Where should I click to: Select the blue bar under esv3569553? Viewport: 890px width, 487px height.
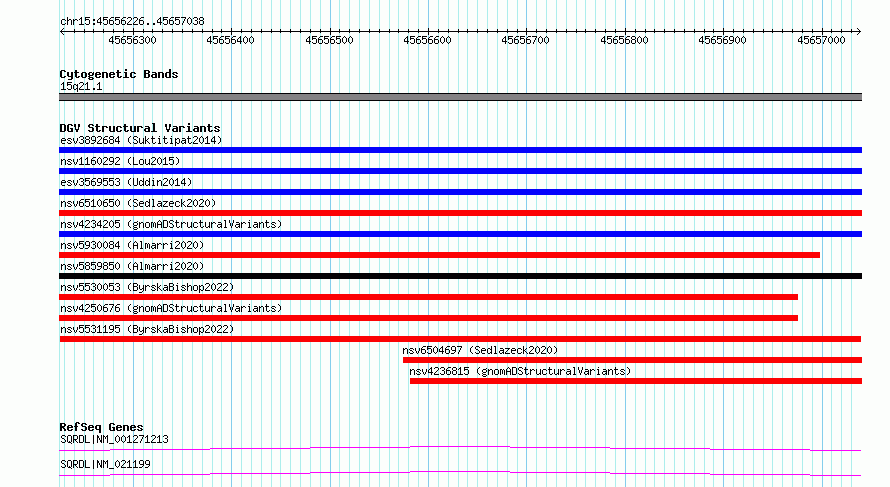coord(460,192)
